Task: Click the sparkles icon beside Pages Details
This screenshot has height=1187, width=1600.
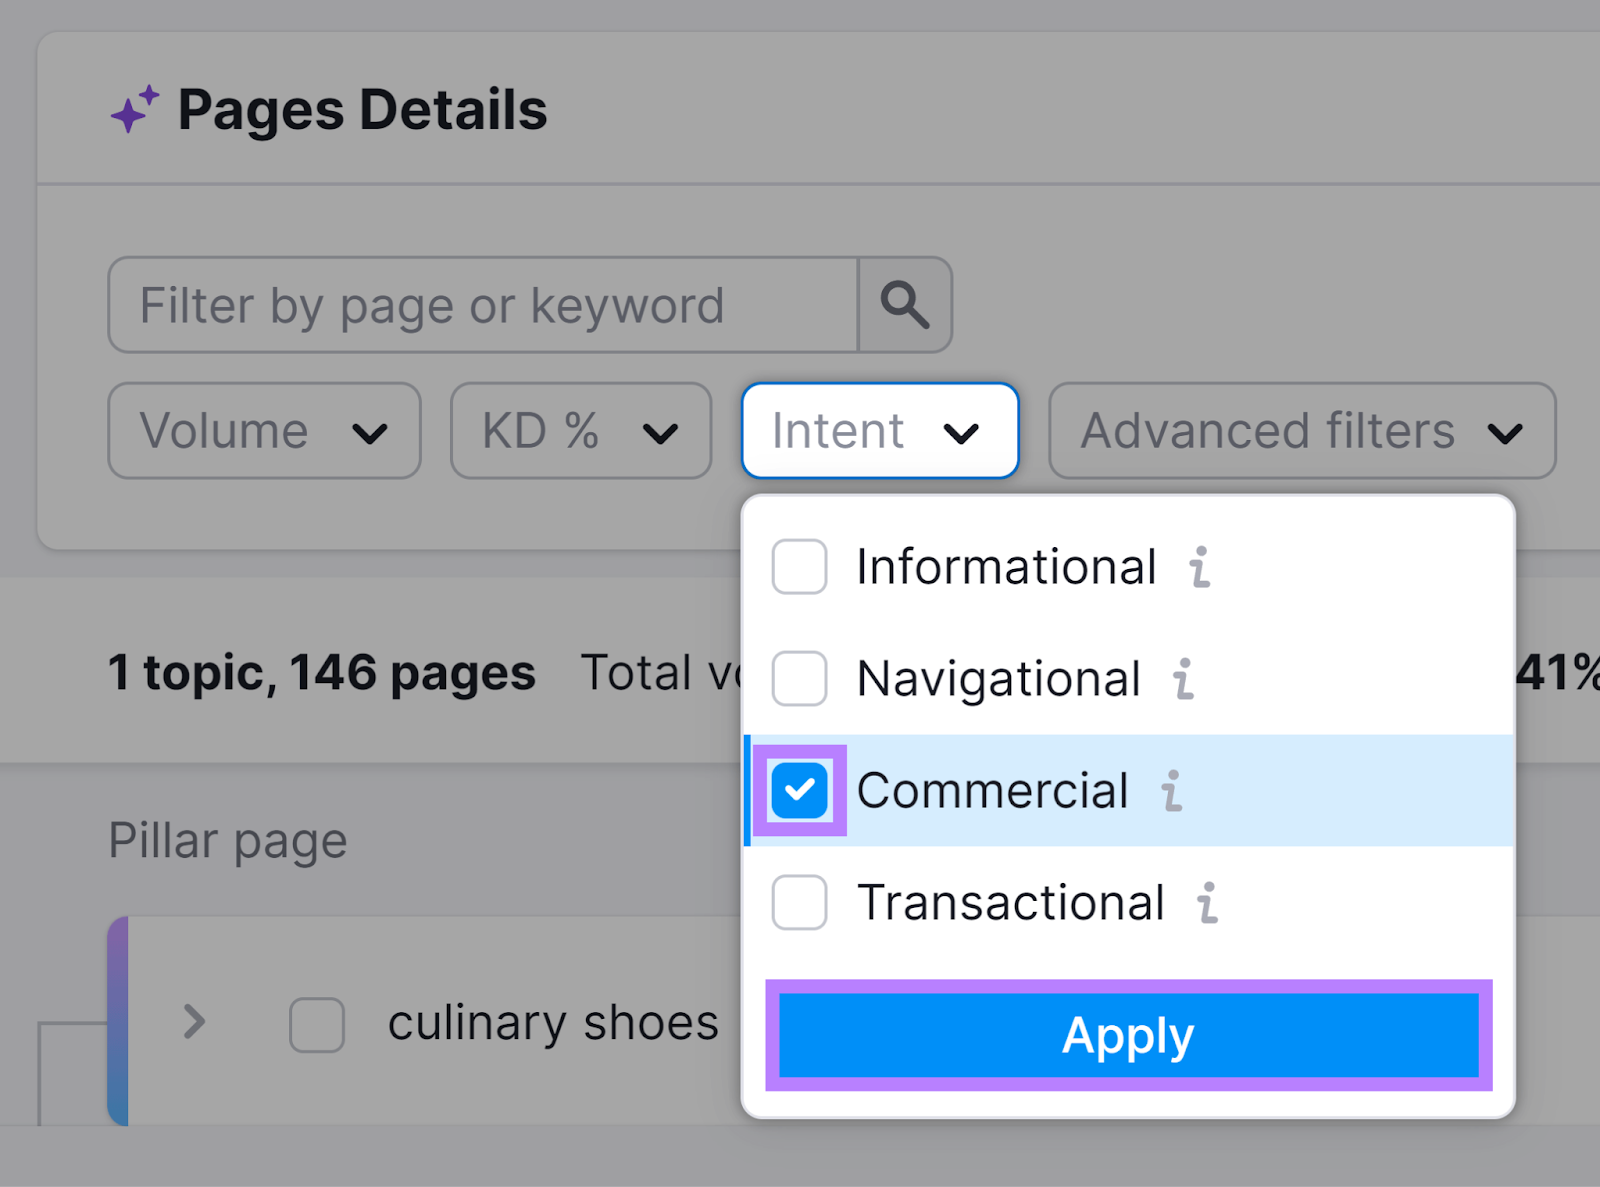Action: pos(135,108)
